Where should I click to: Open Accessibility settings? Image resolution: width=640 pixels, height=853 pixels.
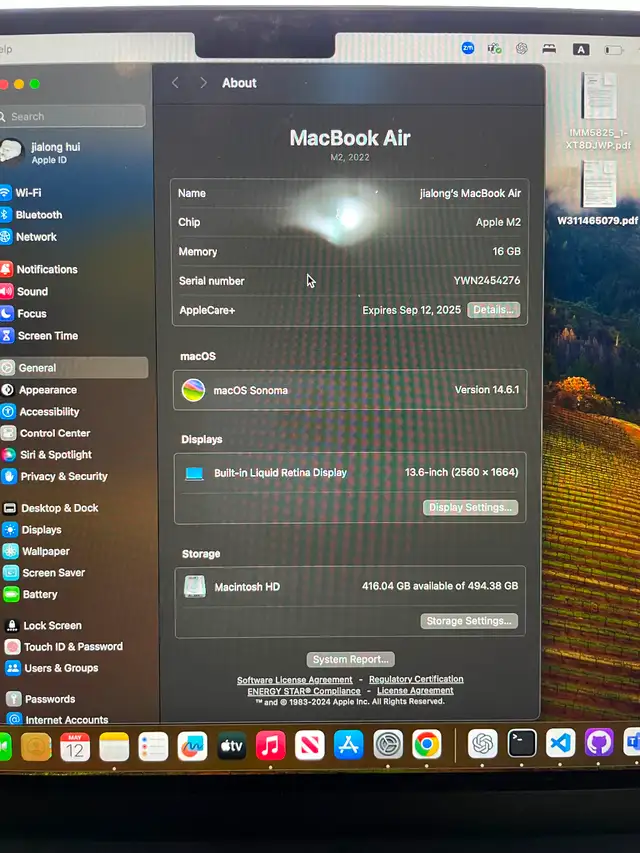pos(41,412)
